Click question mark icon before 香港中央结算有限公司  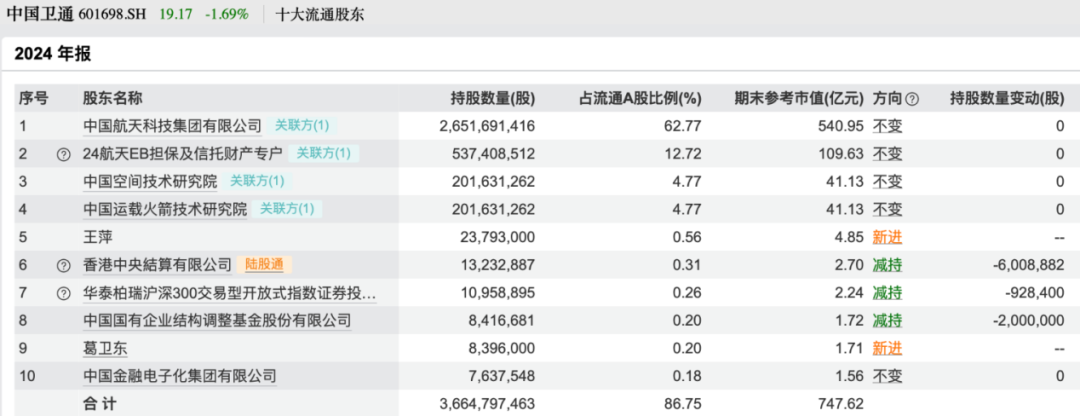coord(63,265)
